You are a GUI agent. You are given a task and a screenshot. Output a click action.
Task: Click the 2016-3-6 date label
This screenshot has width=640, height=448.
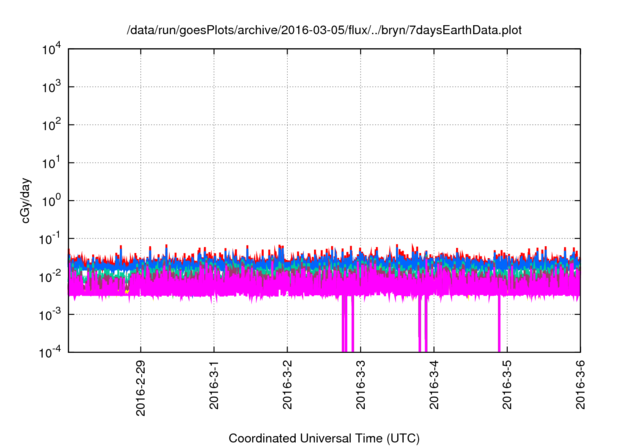580,384
